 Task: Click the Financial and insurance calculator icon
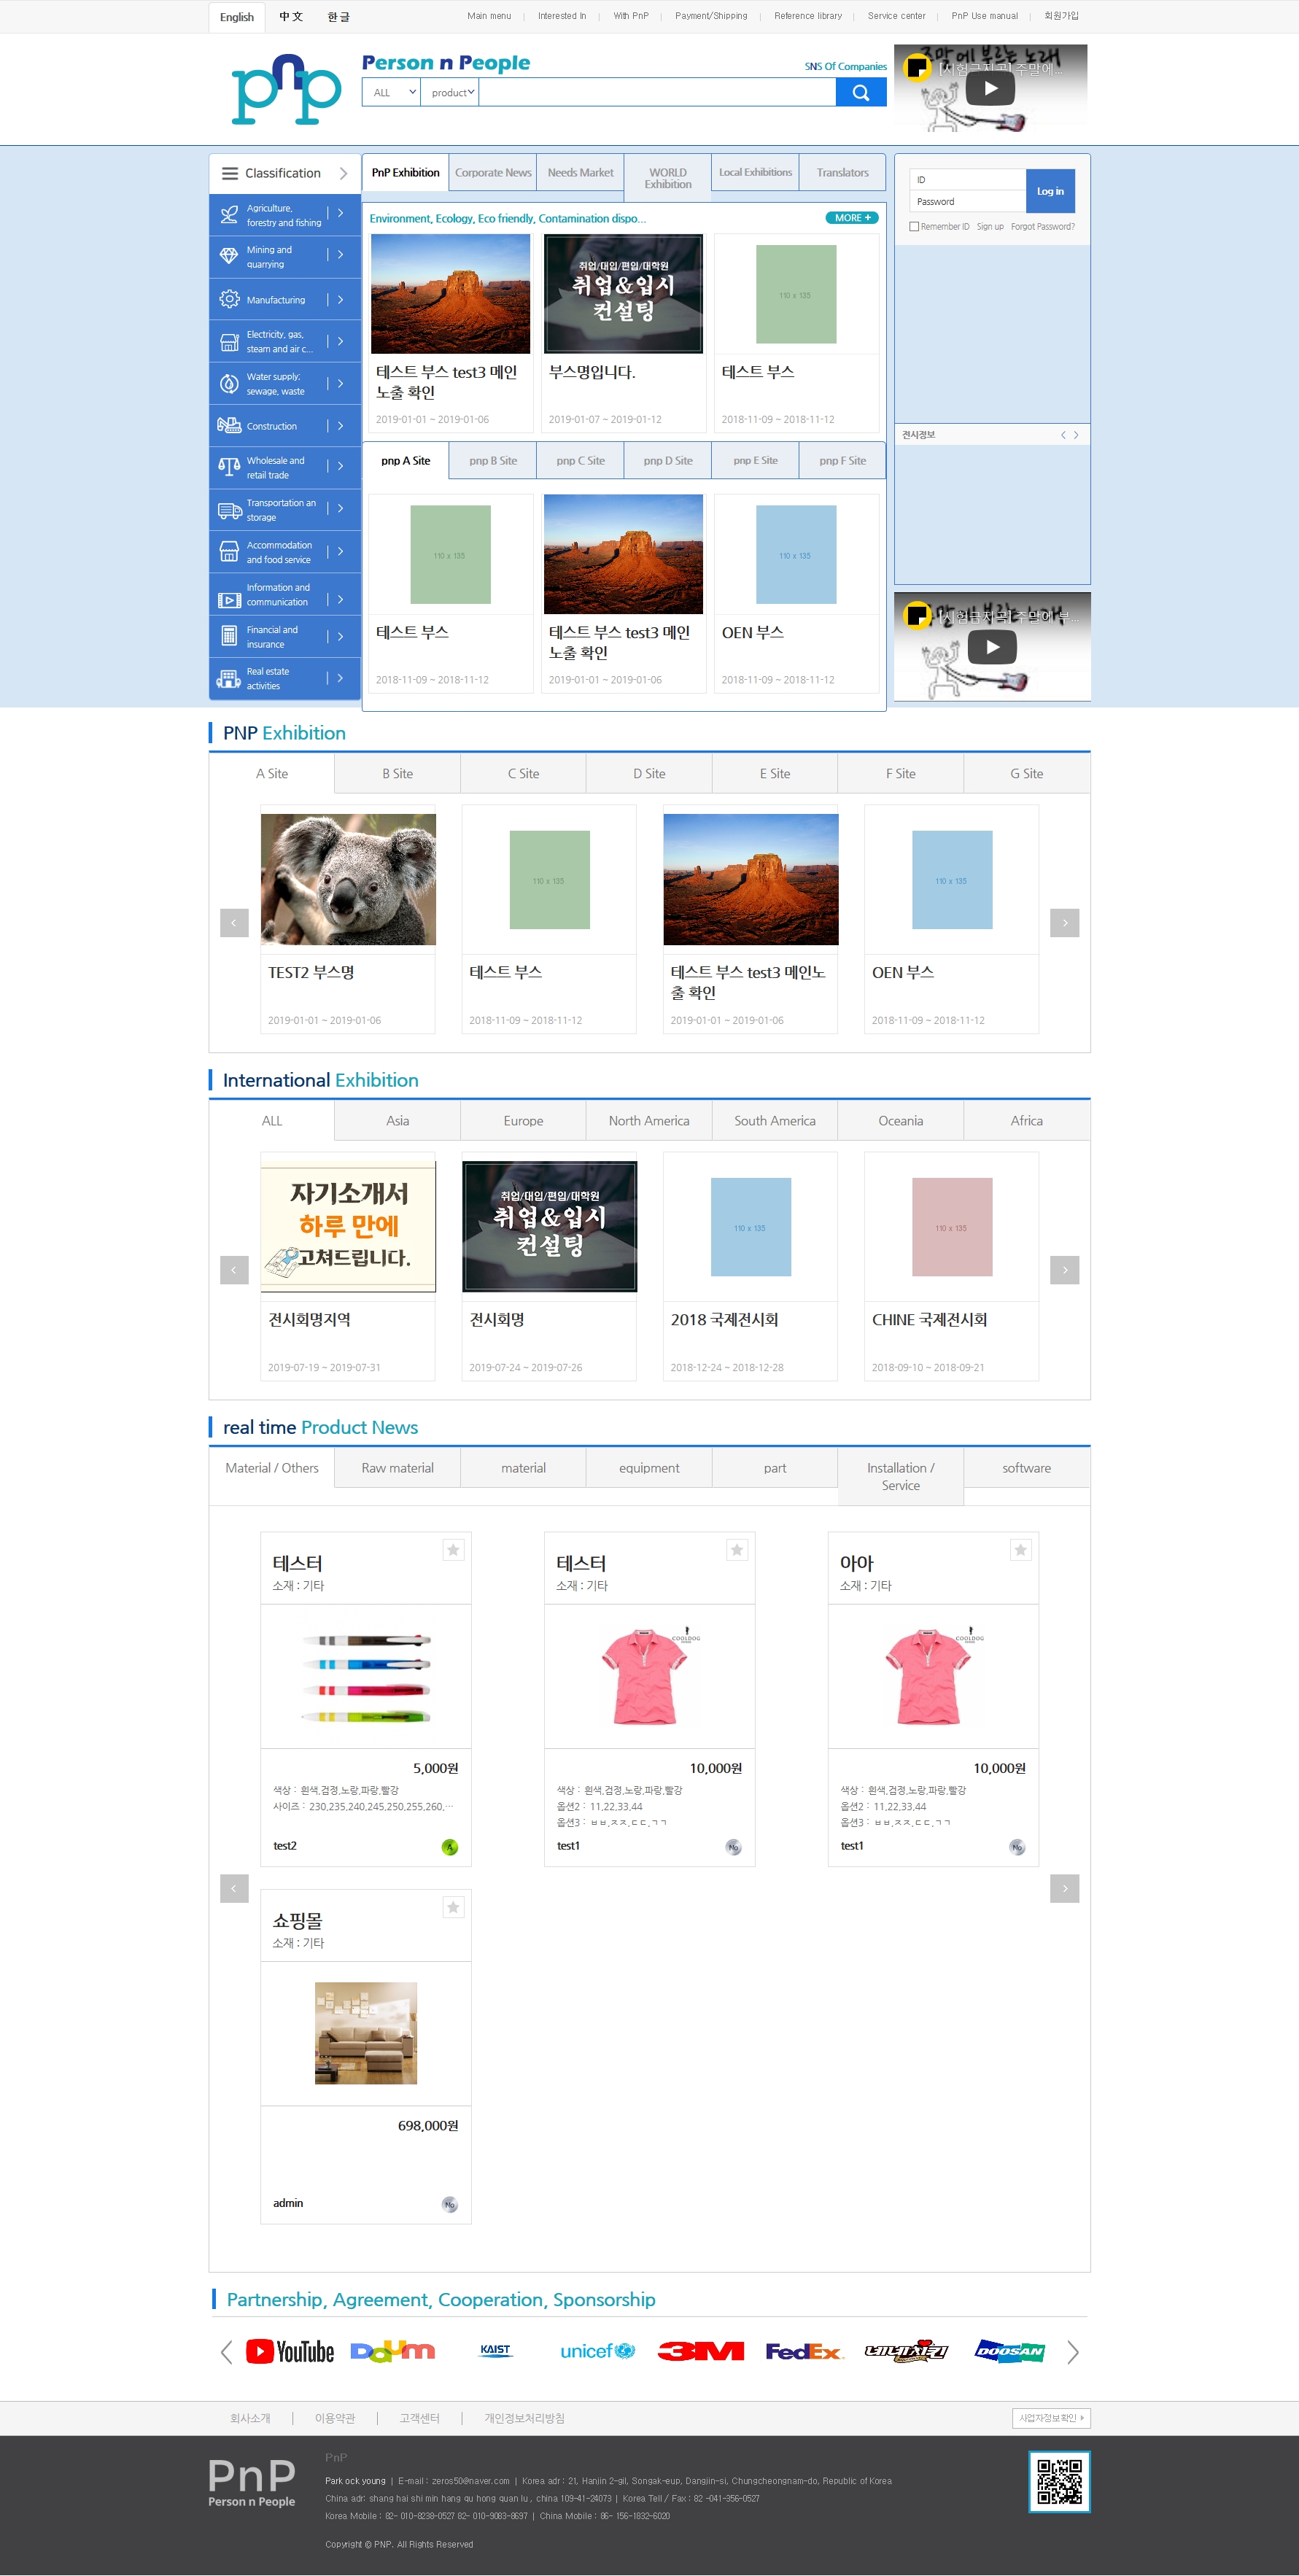(x=229, y=636)
